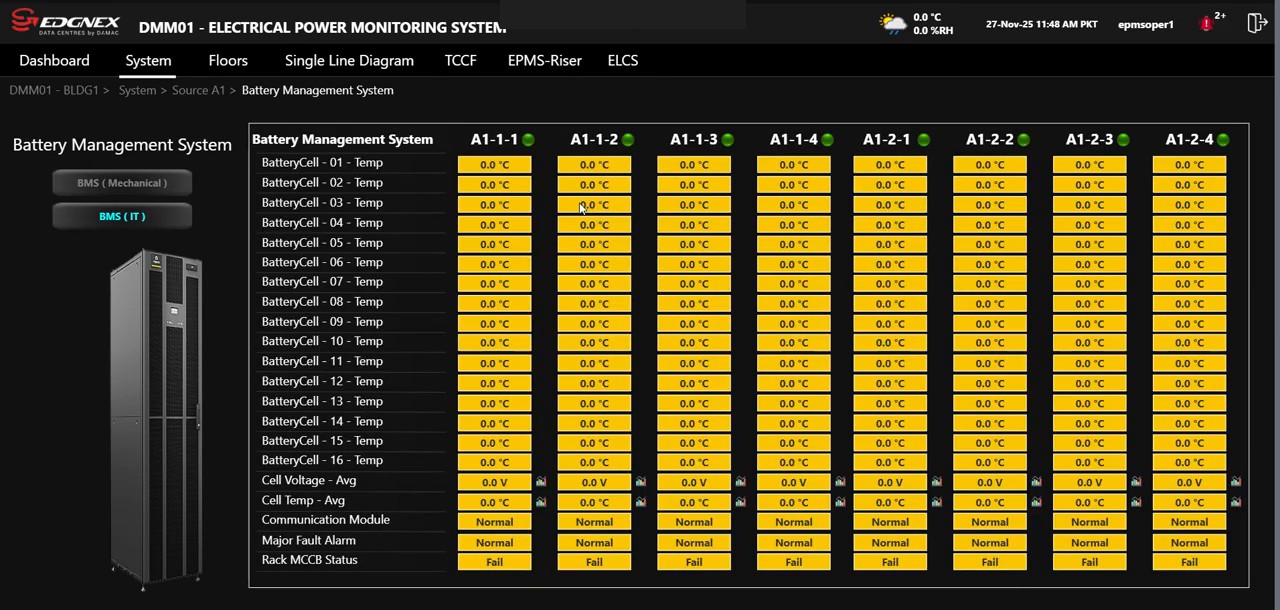Screen dimensions: 1280x610
Task: Open trend chart for A1-2-2 Cell Temp Avg
Action: click(x=1036, y=502)
